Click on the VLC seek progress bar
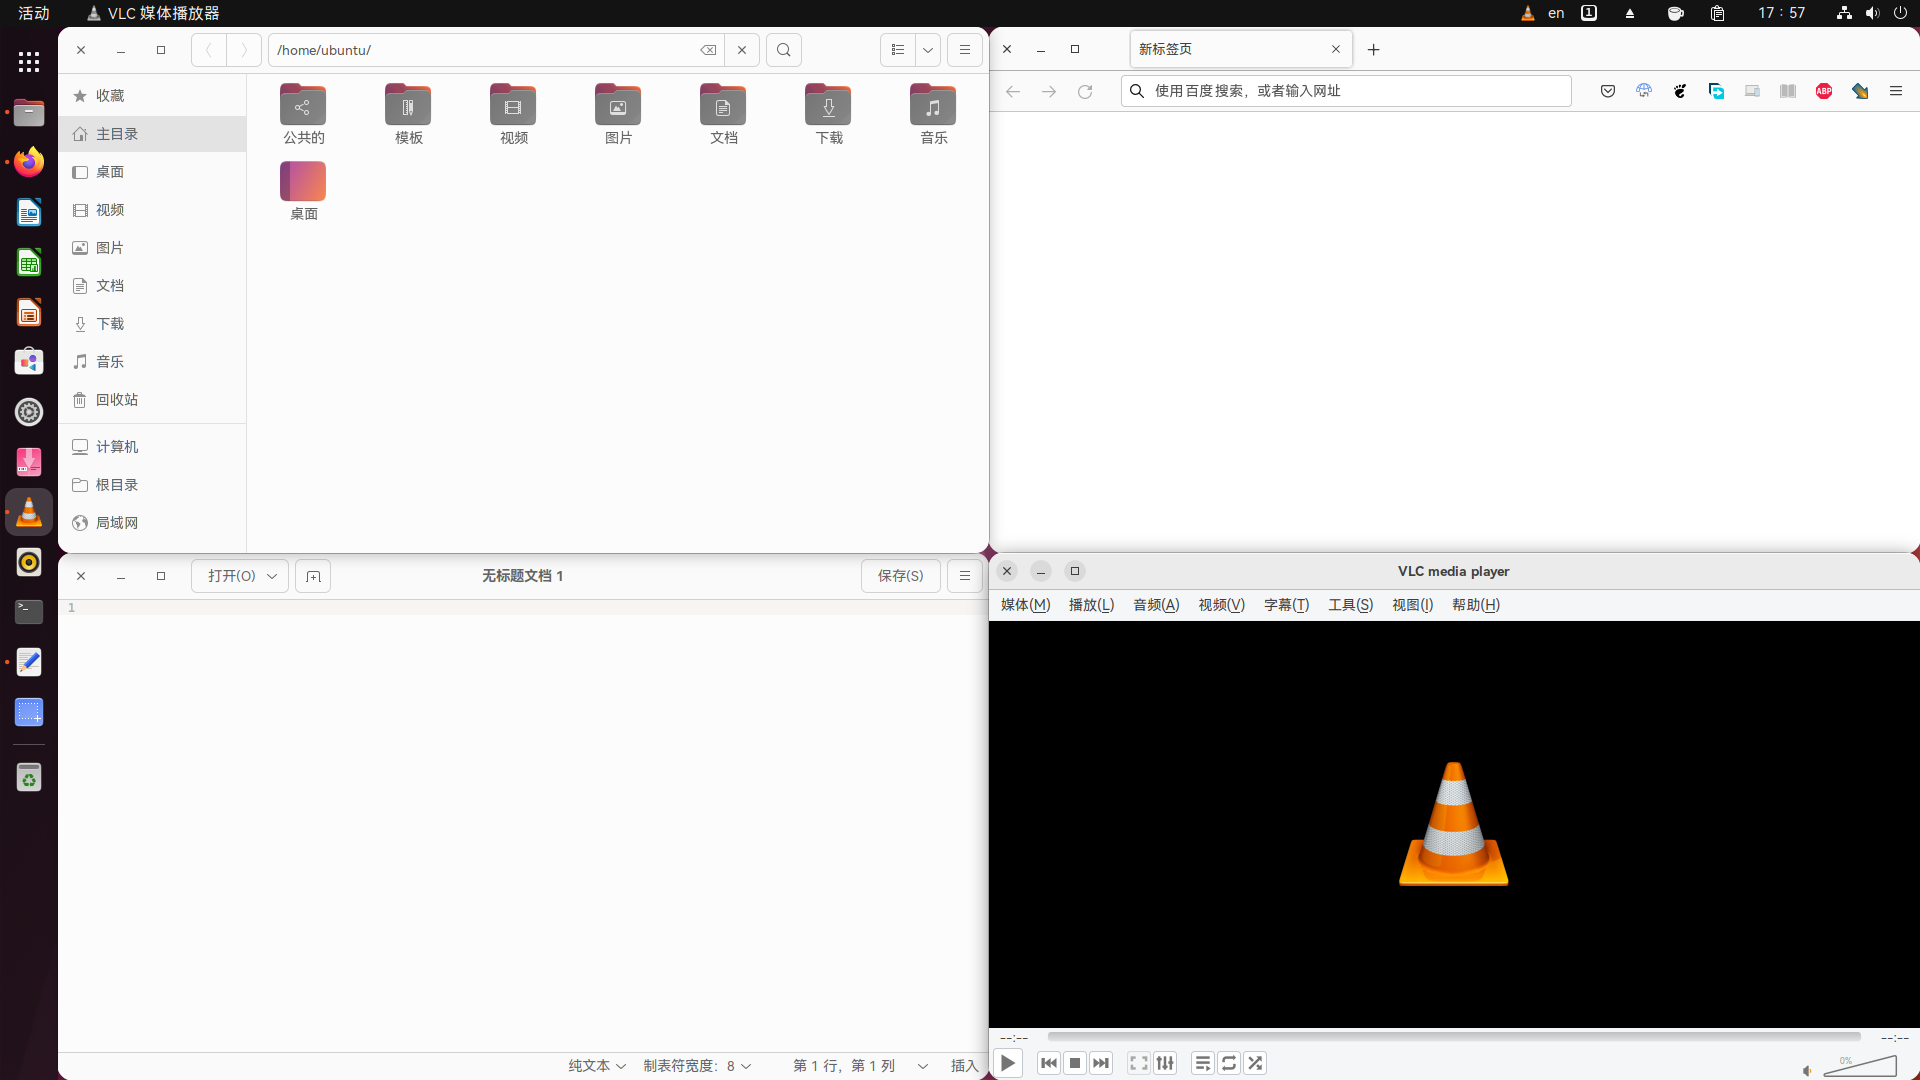This screenshot has height=1080, width=1920. pos(1454,1037)
